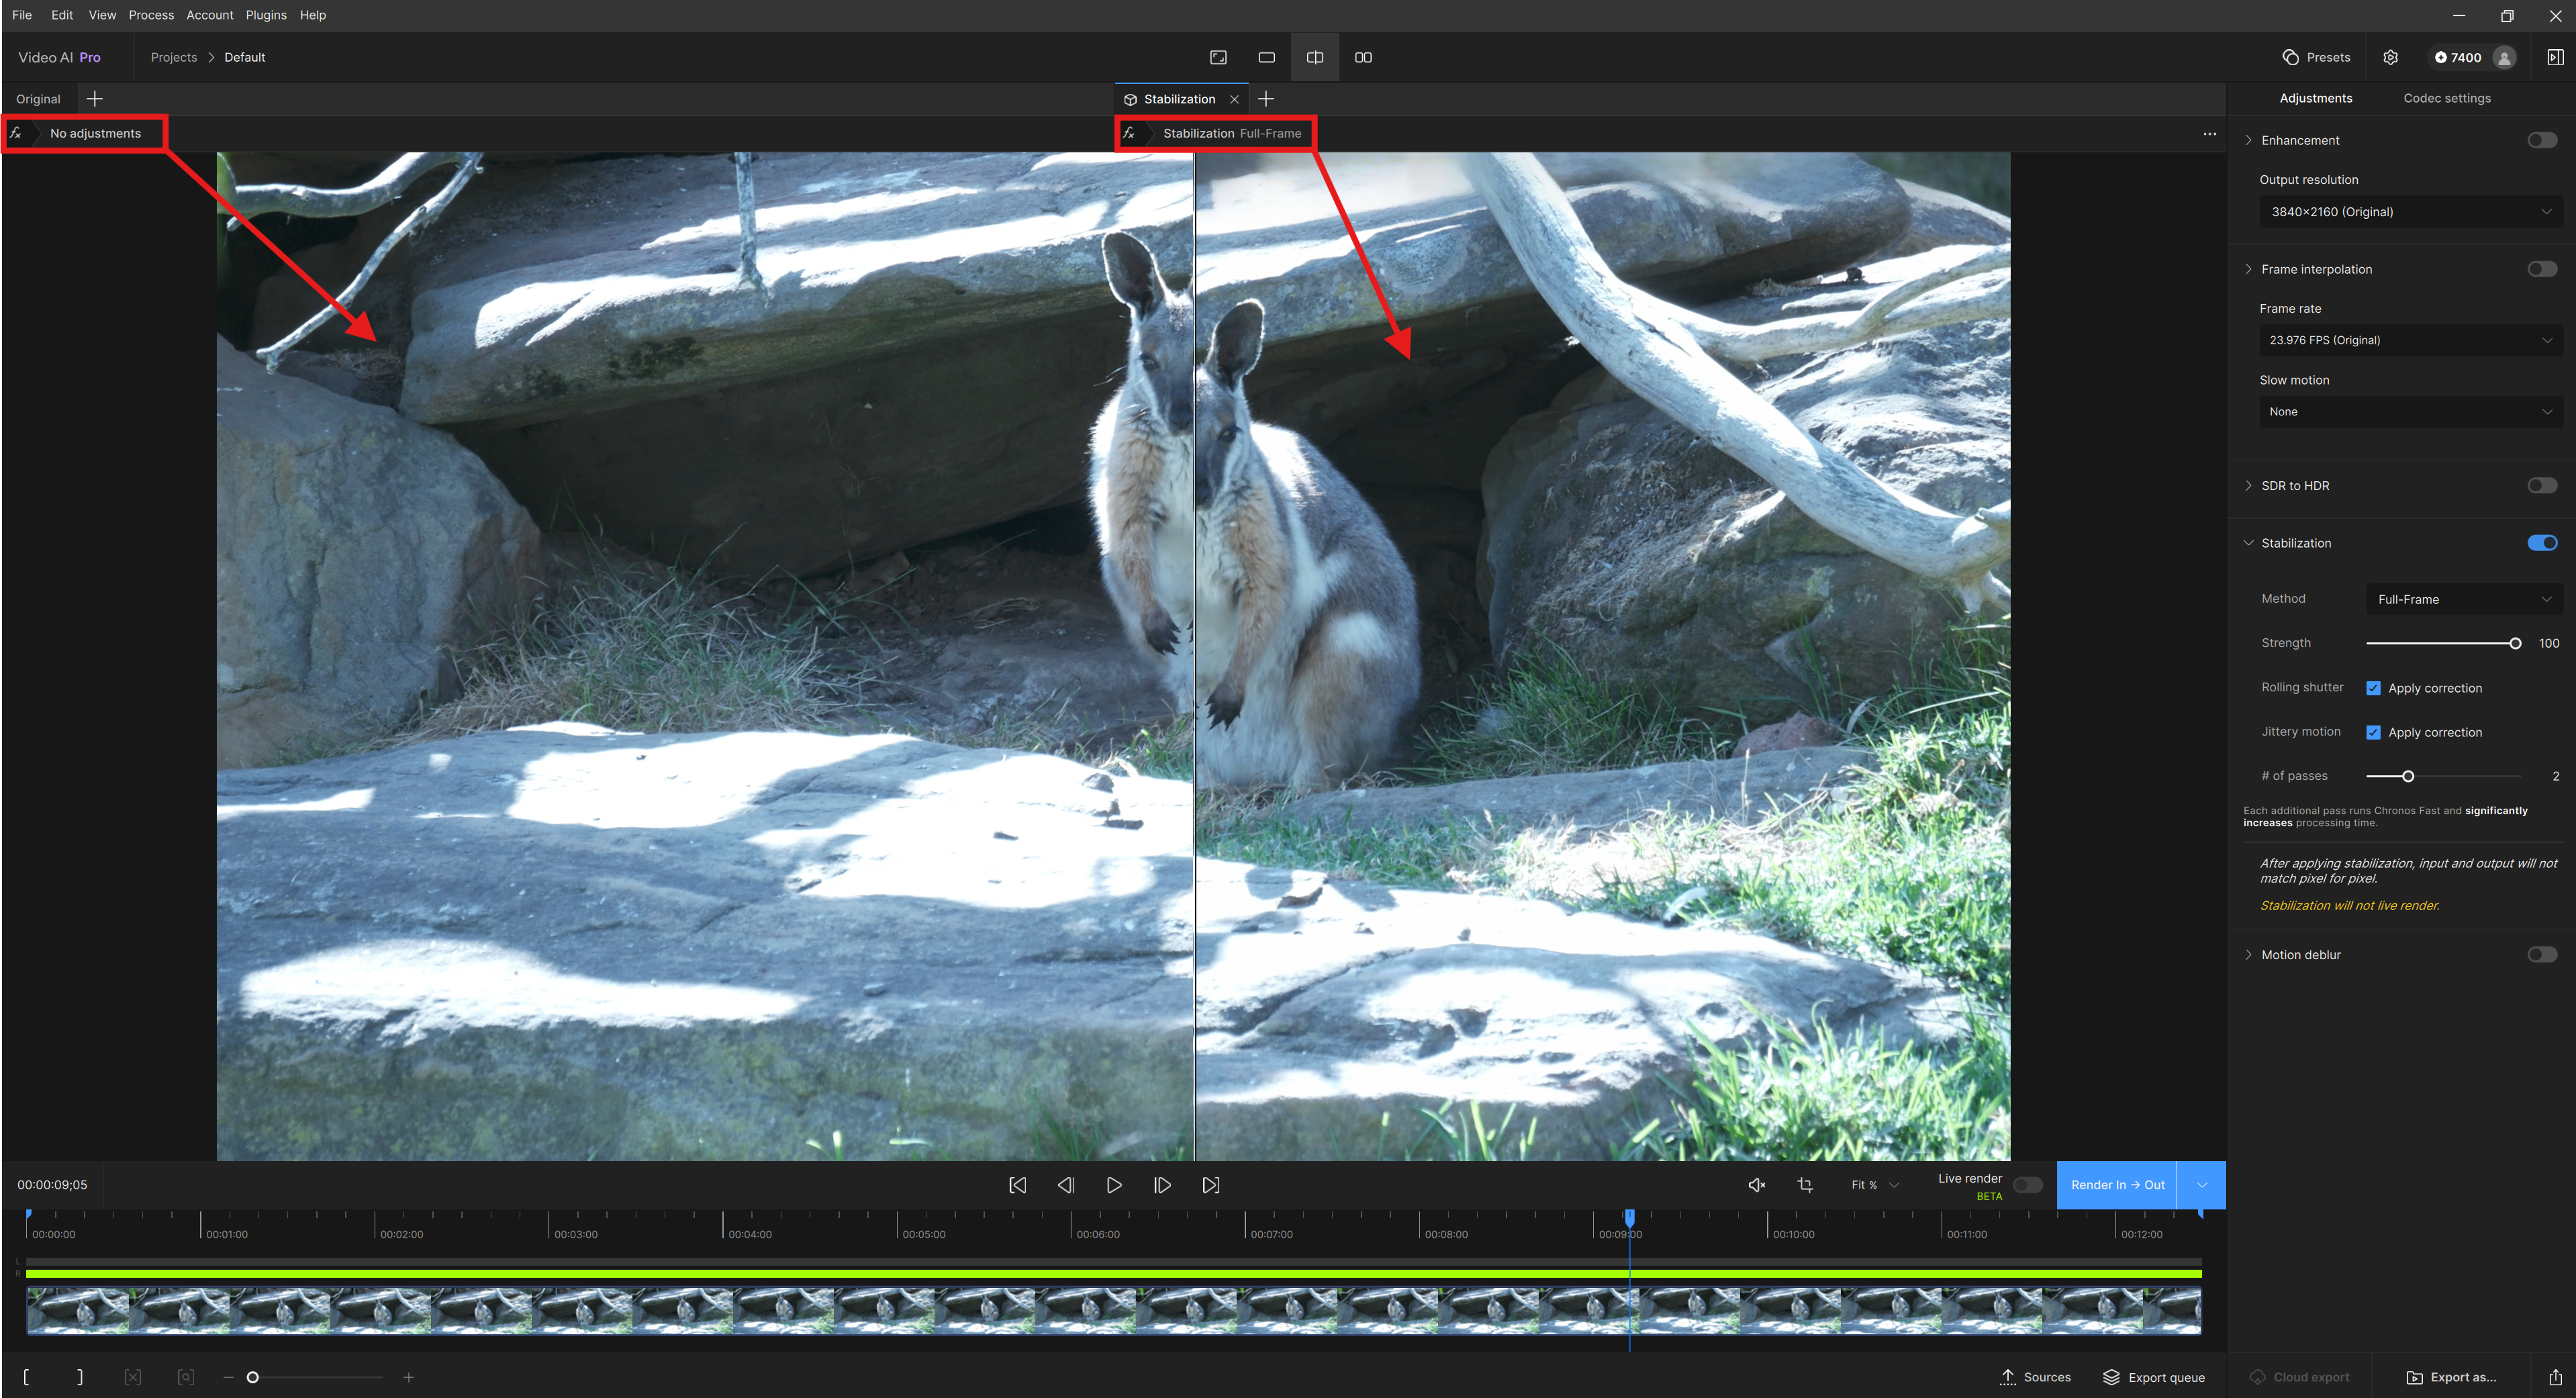Switch to the Codec settings tab
The width and height of the screenshot is (2576, 1398).
(x=2446, y=98)
